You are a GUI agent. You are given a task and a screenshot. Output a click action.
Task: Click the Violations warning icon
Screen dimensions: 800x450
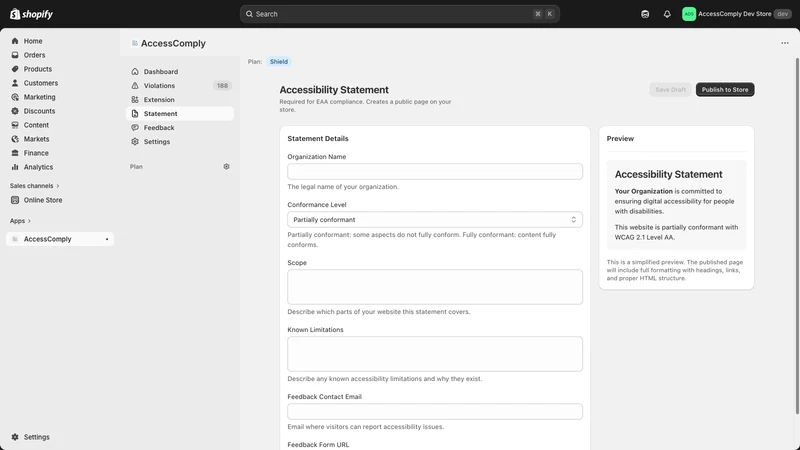tap(135, 86)
